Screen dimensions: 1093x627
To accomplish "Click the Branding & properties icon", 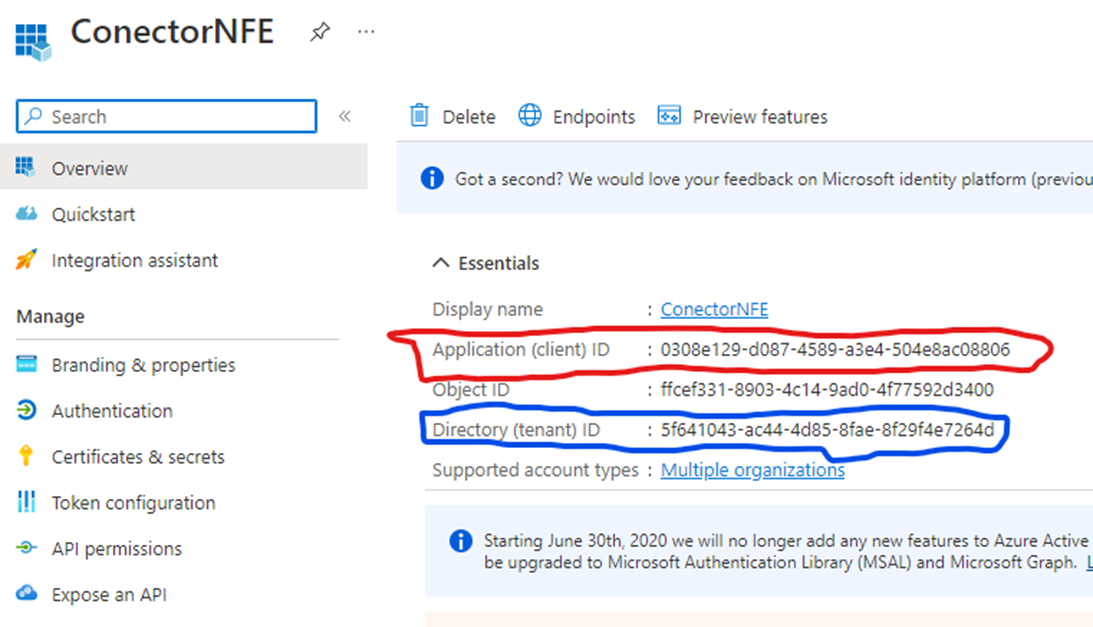I will point(26,364).
